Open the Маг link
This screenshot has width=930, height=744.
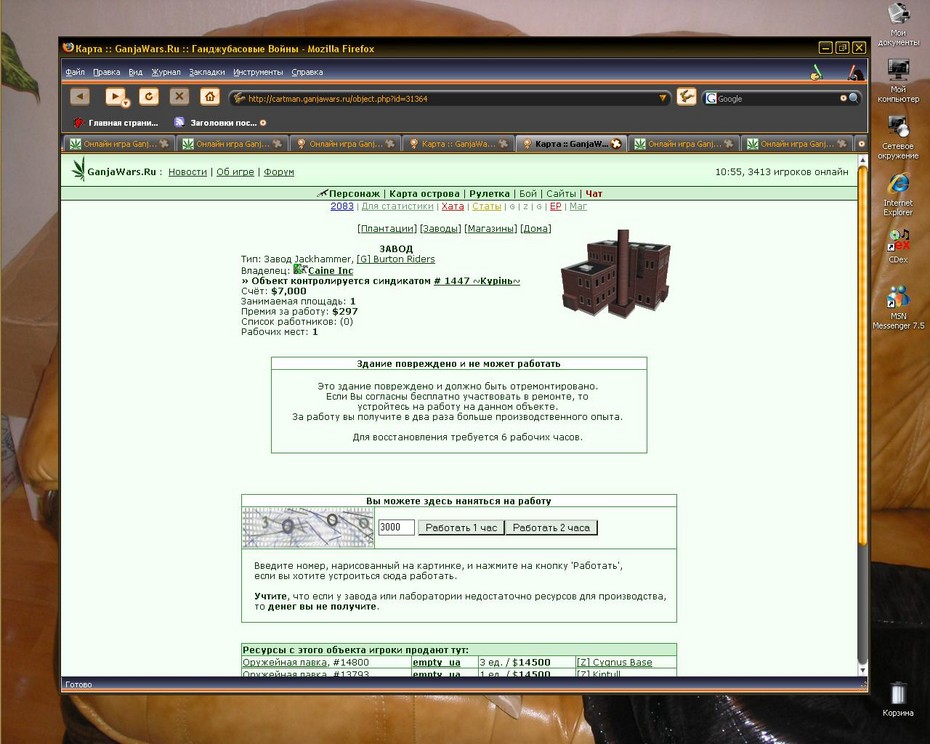click(578, 206)
